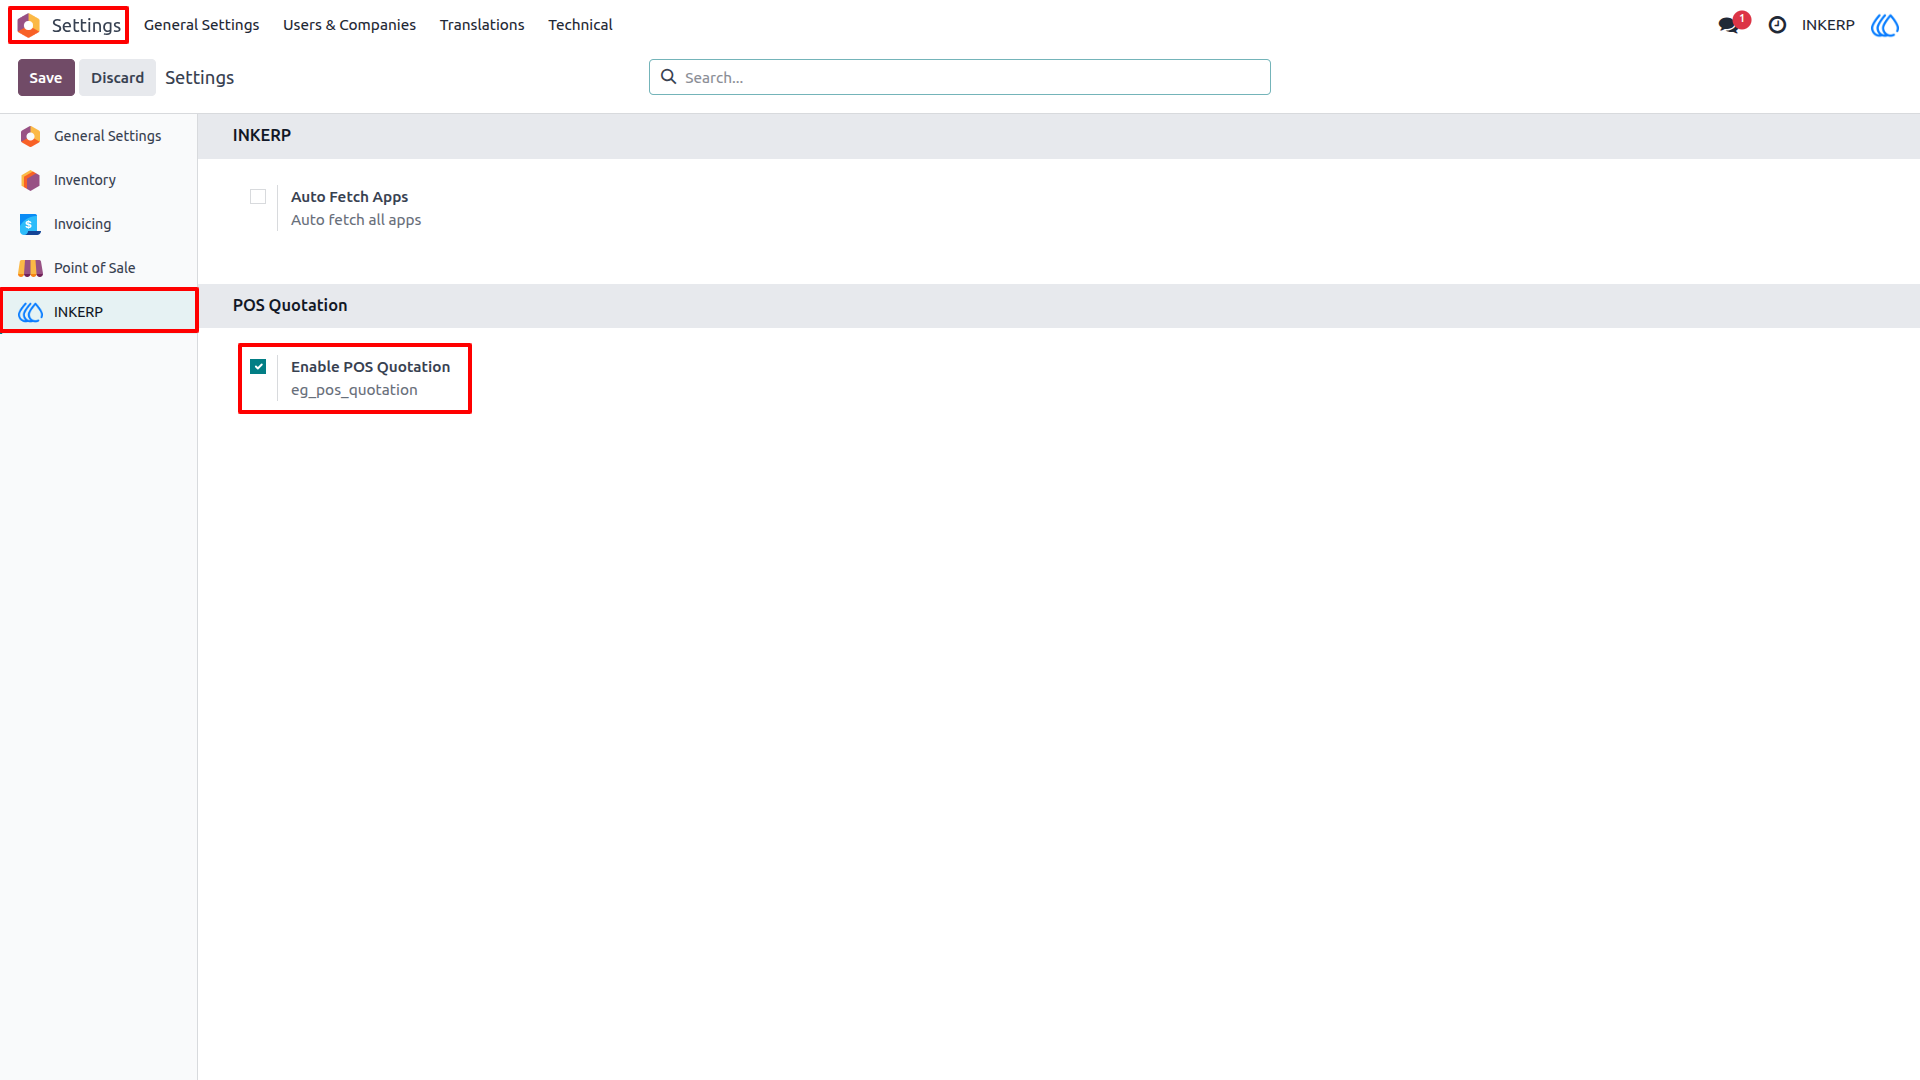The width and height of the screenshot is (1920, 1080).
Task: Select the Invoicing label in sidebar
Action: (82, 224)
